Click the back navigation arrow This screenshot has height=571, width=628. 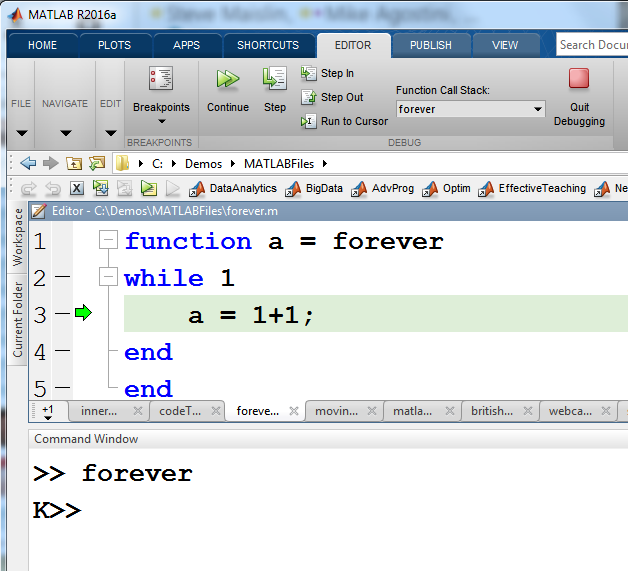pos(27,163)
